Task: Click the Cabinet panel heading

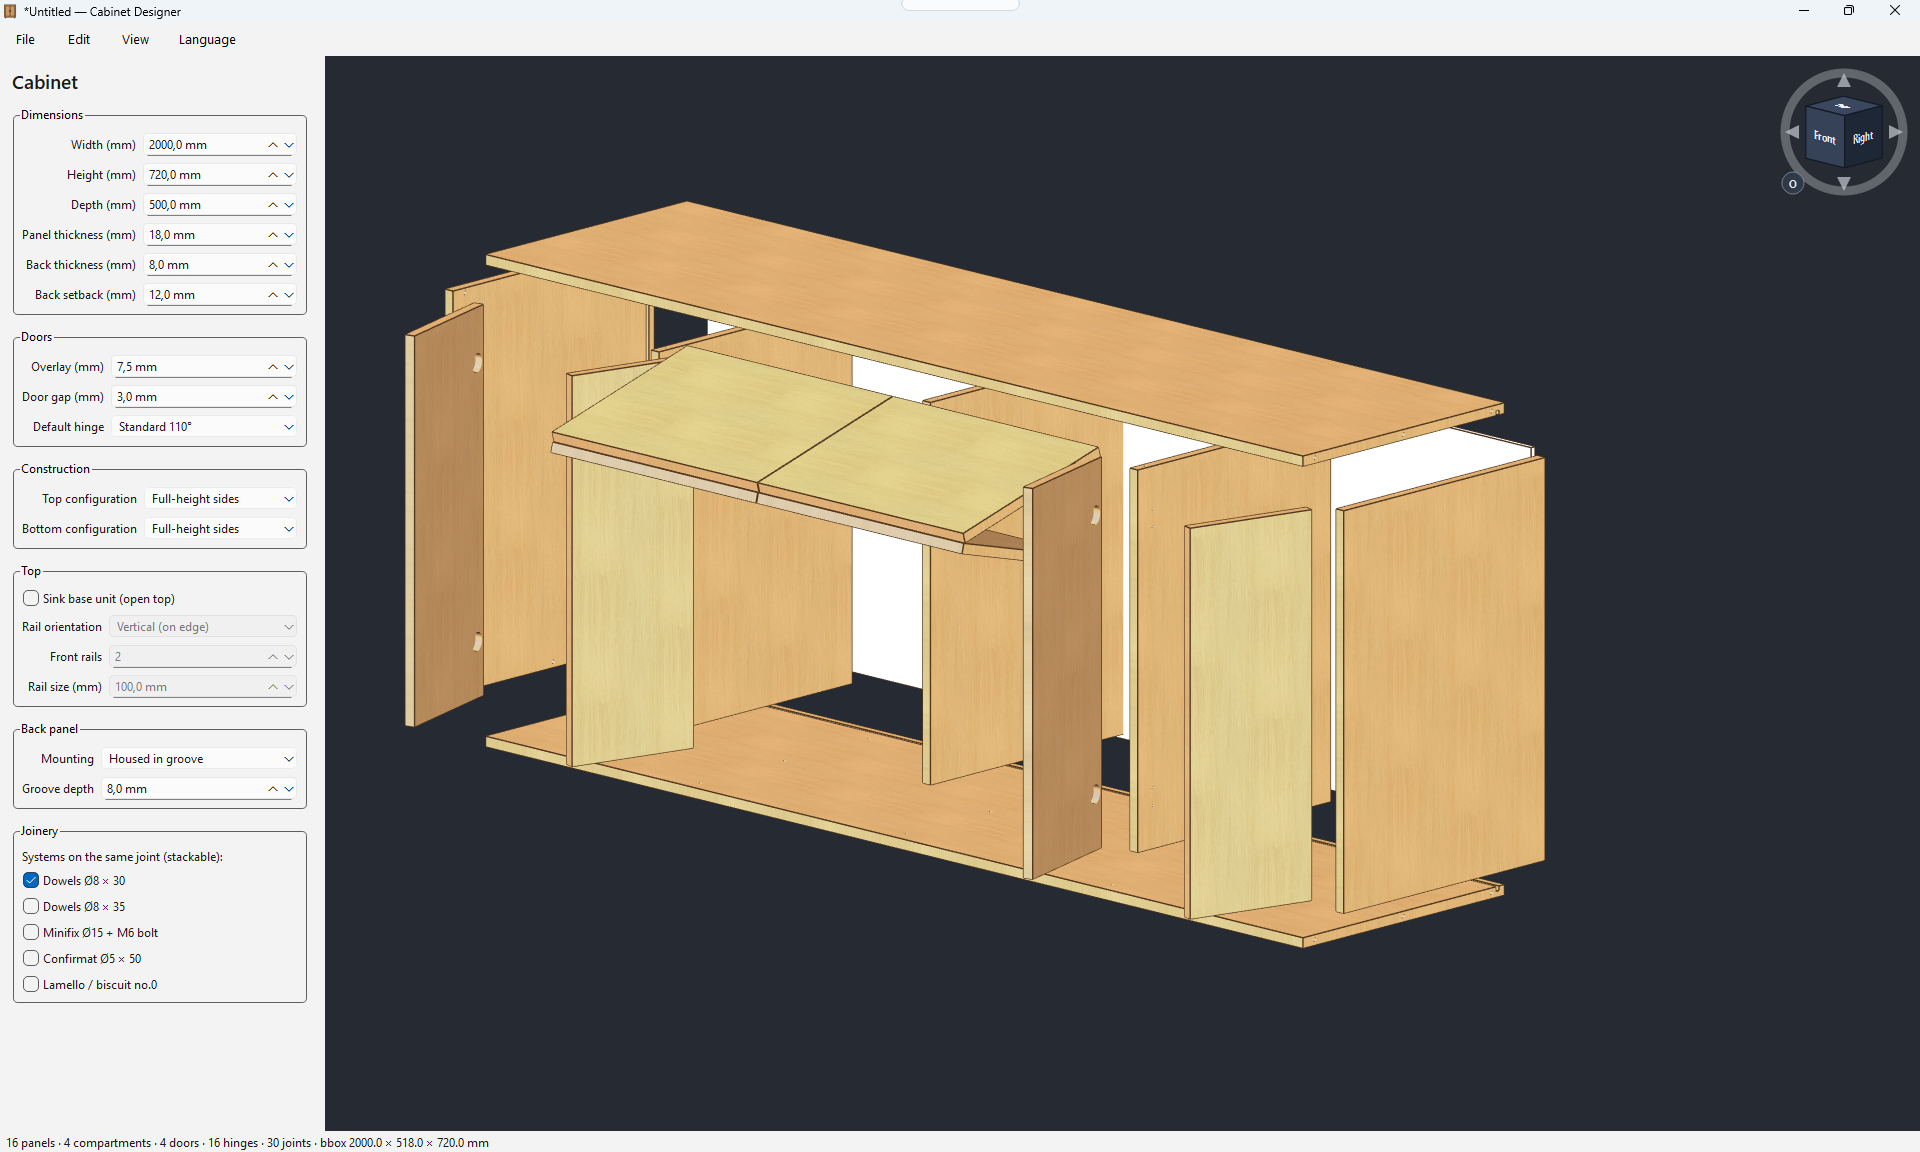Action: coord(45,83)
